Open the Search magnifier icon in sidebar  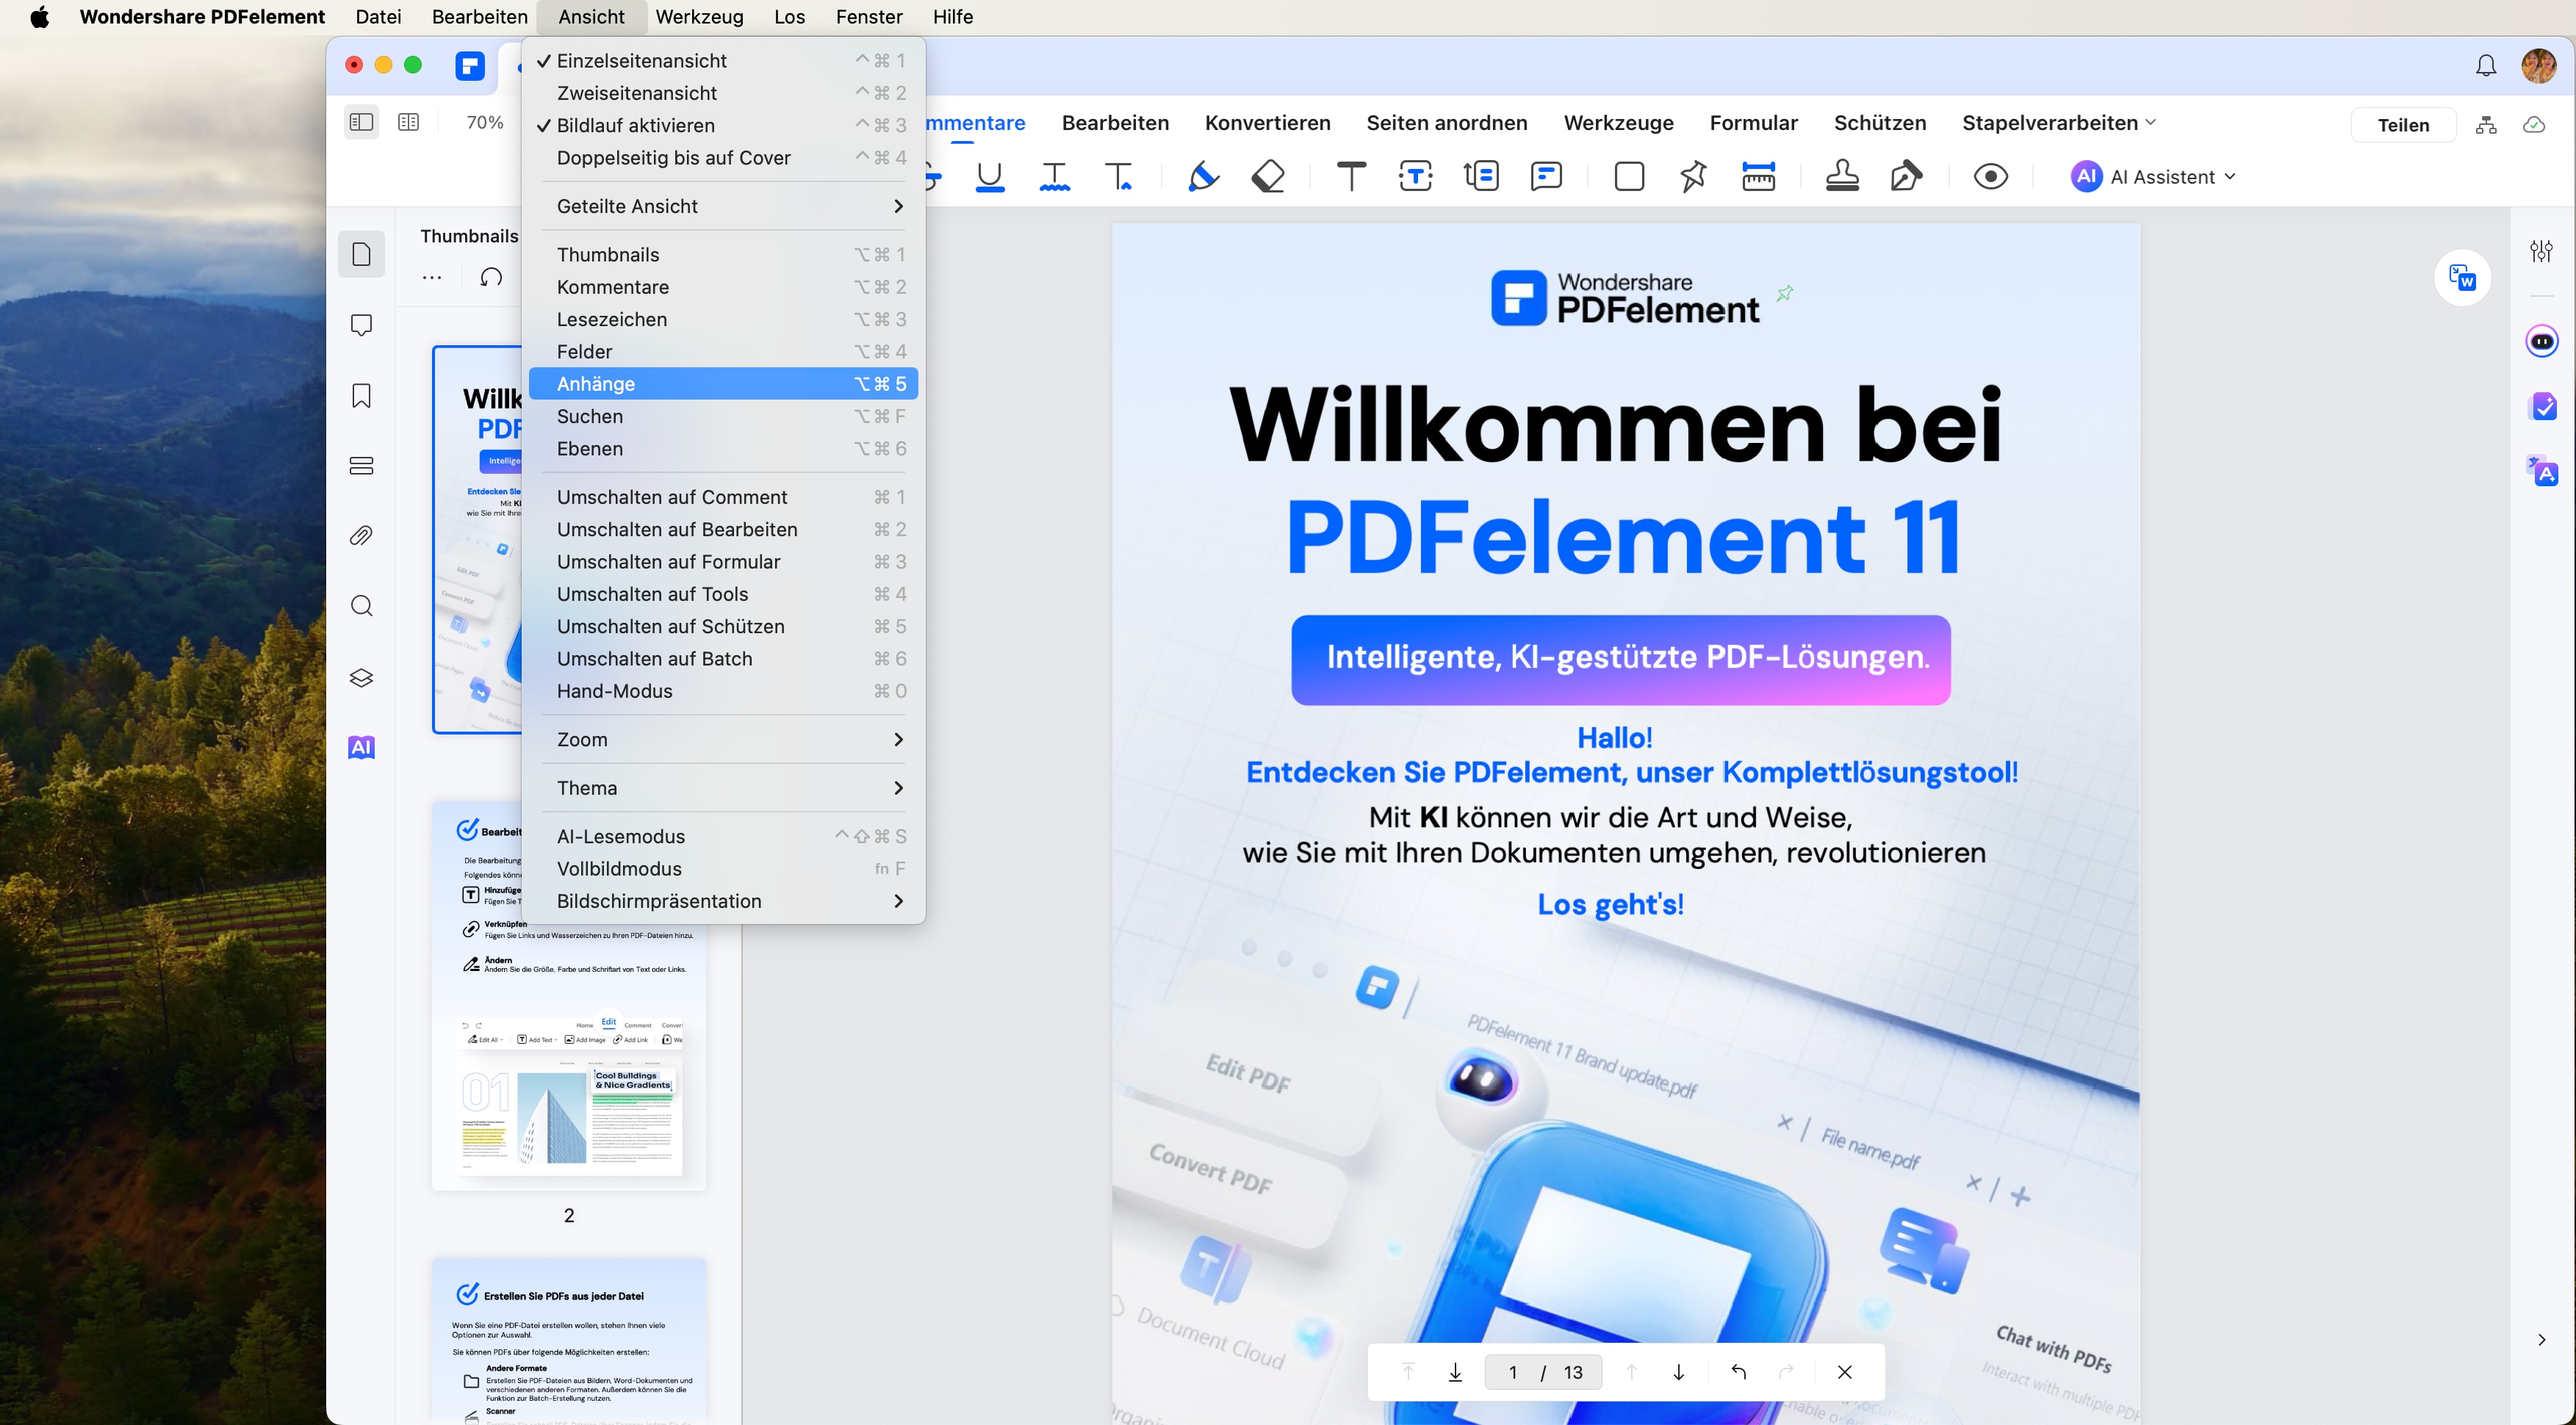tap(361, 606)
